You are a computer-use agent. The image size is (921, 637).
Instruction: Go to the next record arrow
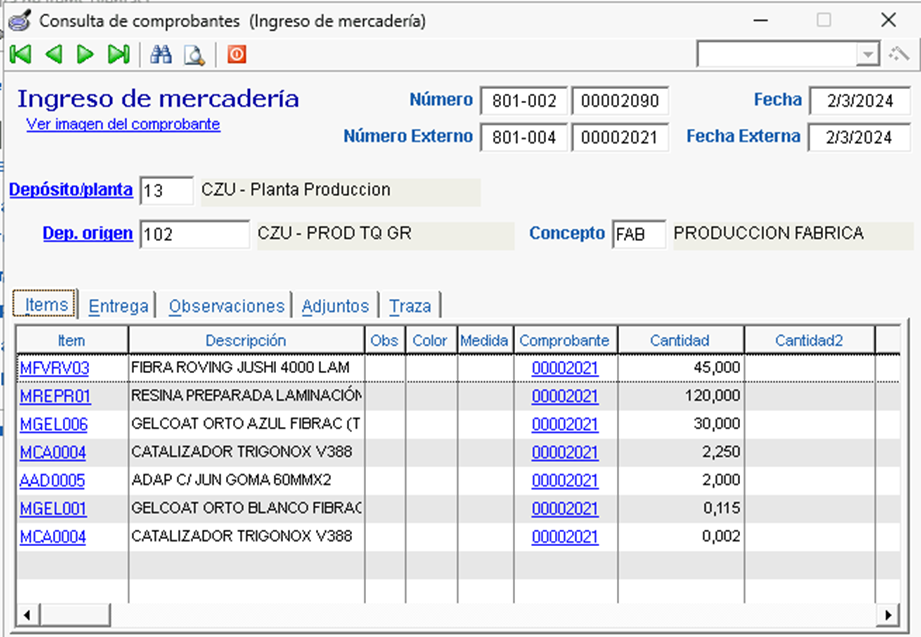pos(85,55)
